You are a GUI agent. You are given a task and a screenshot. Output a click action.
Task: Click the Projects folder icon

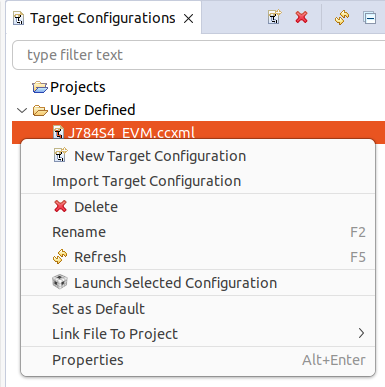click(x=40, y=87)
